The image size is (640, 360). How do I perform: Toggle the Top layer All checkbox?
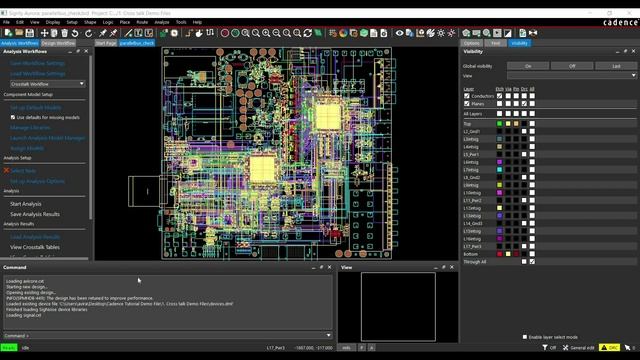click(x=532, y=124)
